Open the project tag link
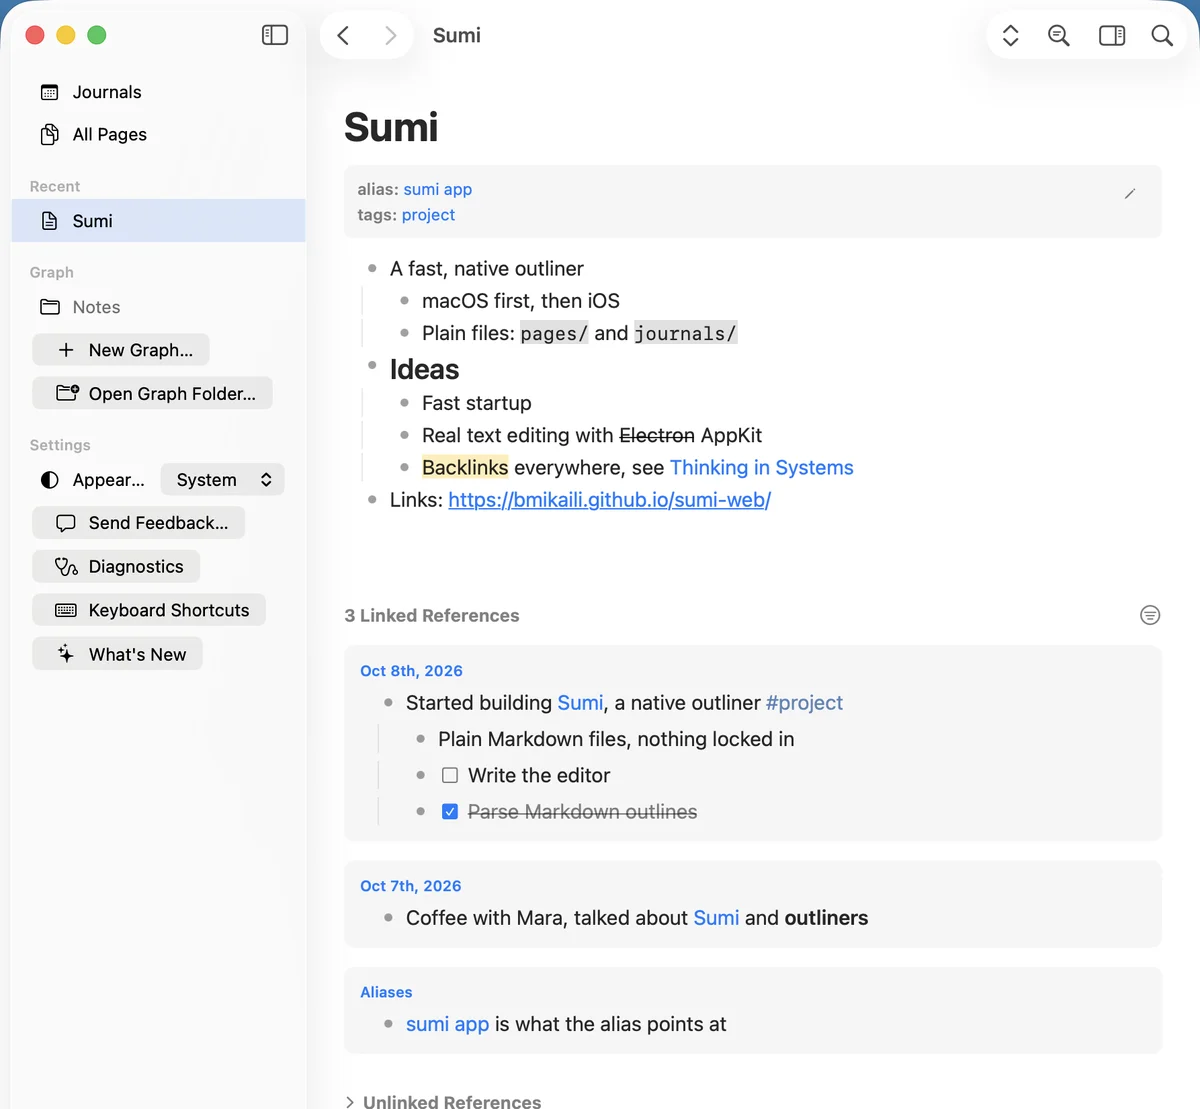The image size is (1200, 1109). 428,215
